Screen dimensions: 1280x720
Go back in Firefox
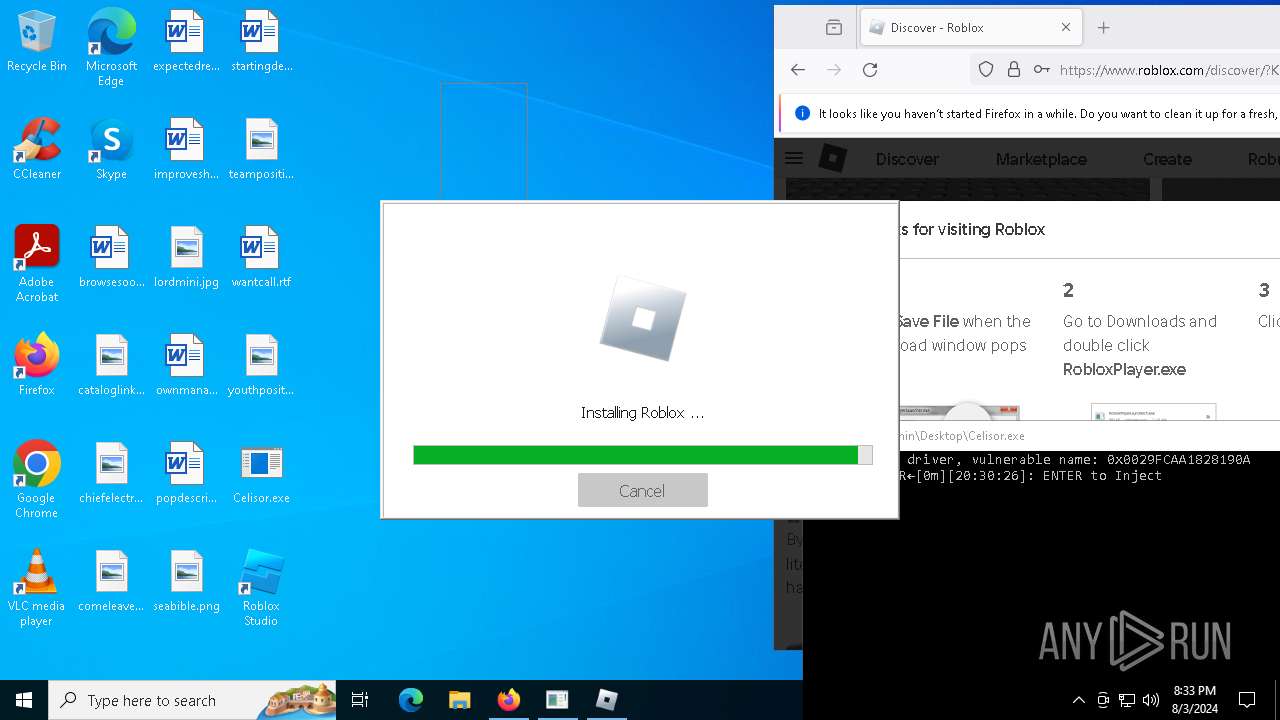click(x=798, y=70)
